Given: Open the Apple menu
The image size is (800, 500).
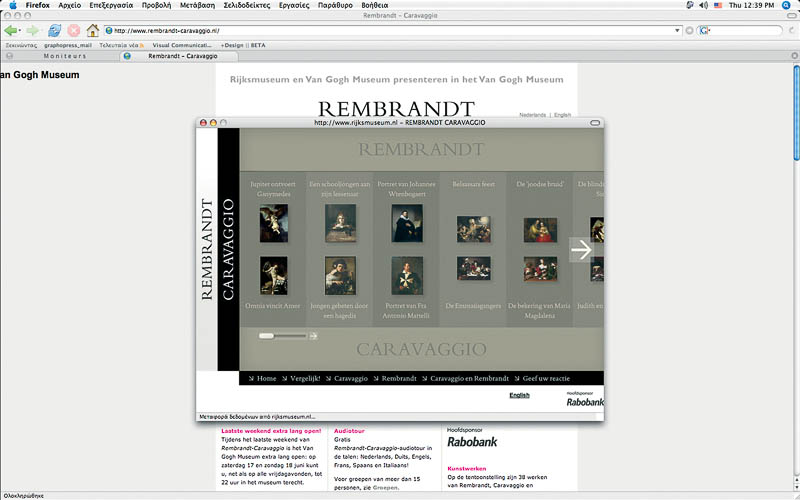Looking at the screenshot, I should [x=13, y=5].
